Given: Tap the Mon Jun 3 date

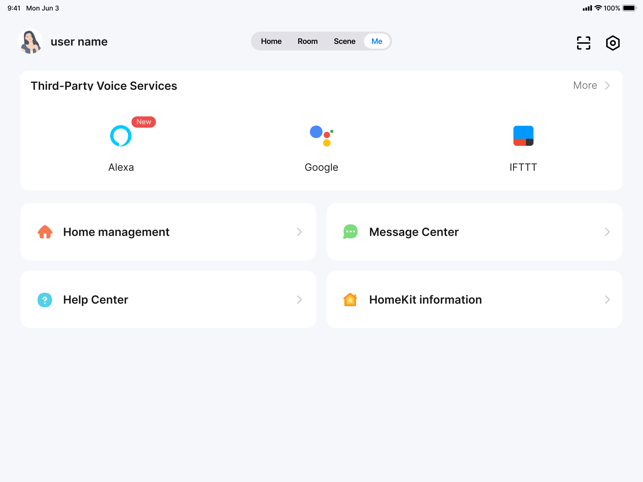Looking at the screenshot, I should pyautogui.click(x=43, y=8).
